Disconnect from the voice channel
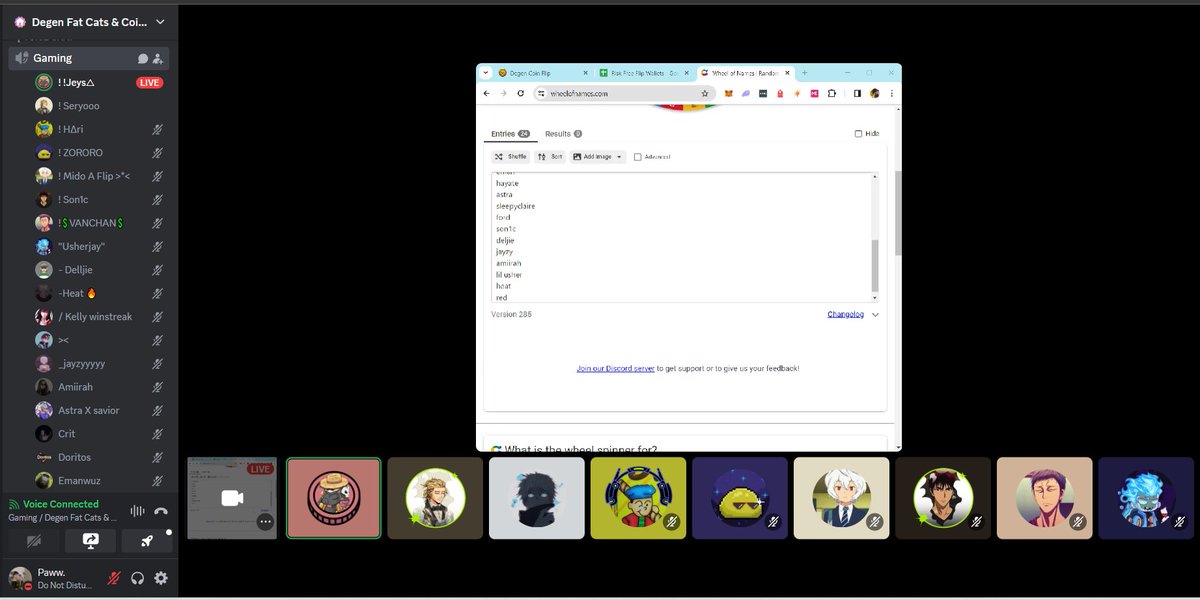Image resolution: width=1200 pixels, height=600 pixels. point(161,511)
